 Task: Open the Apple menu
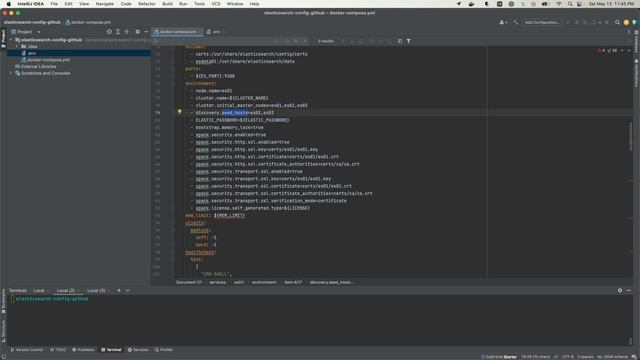(9, 4)
